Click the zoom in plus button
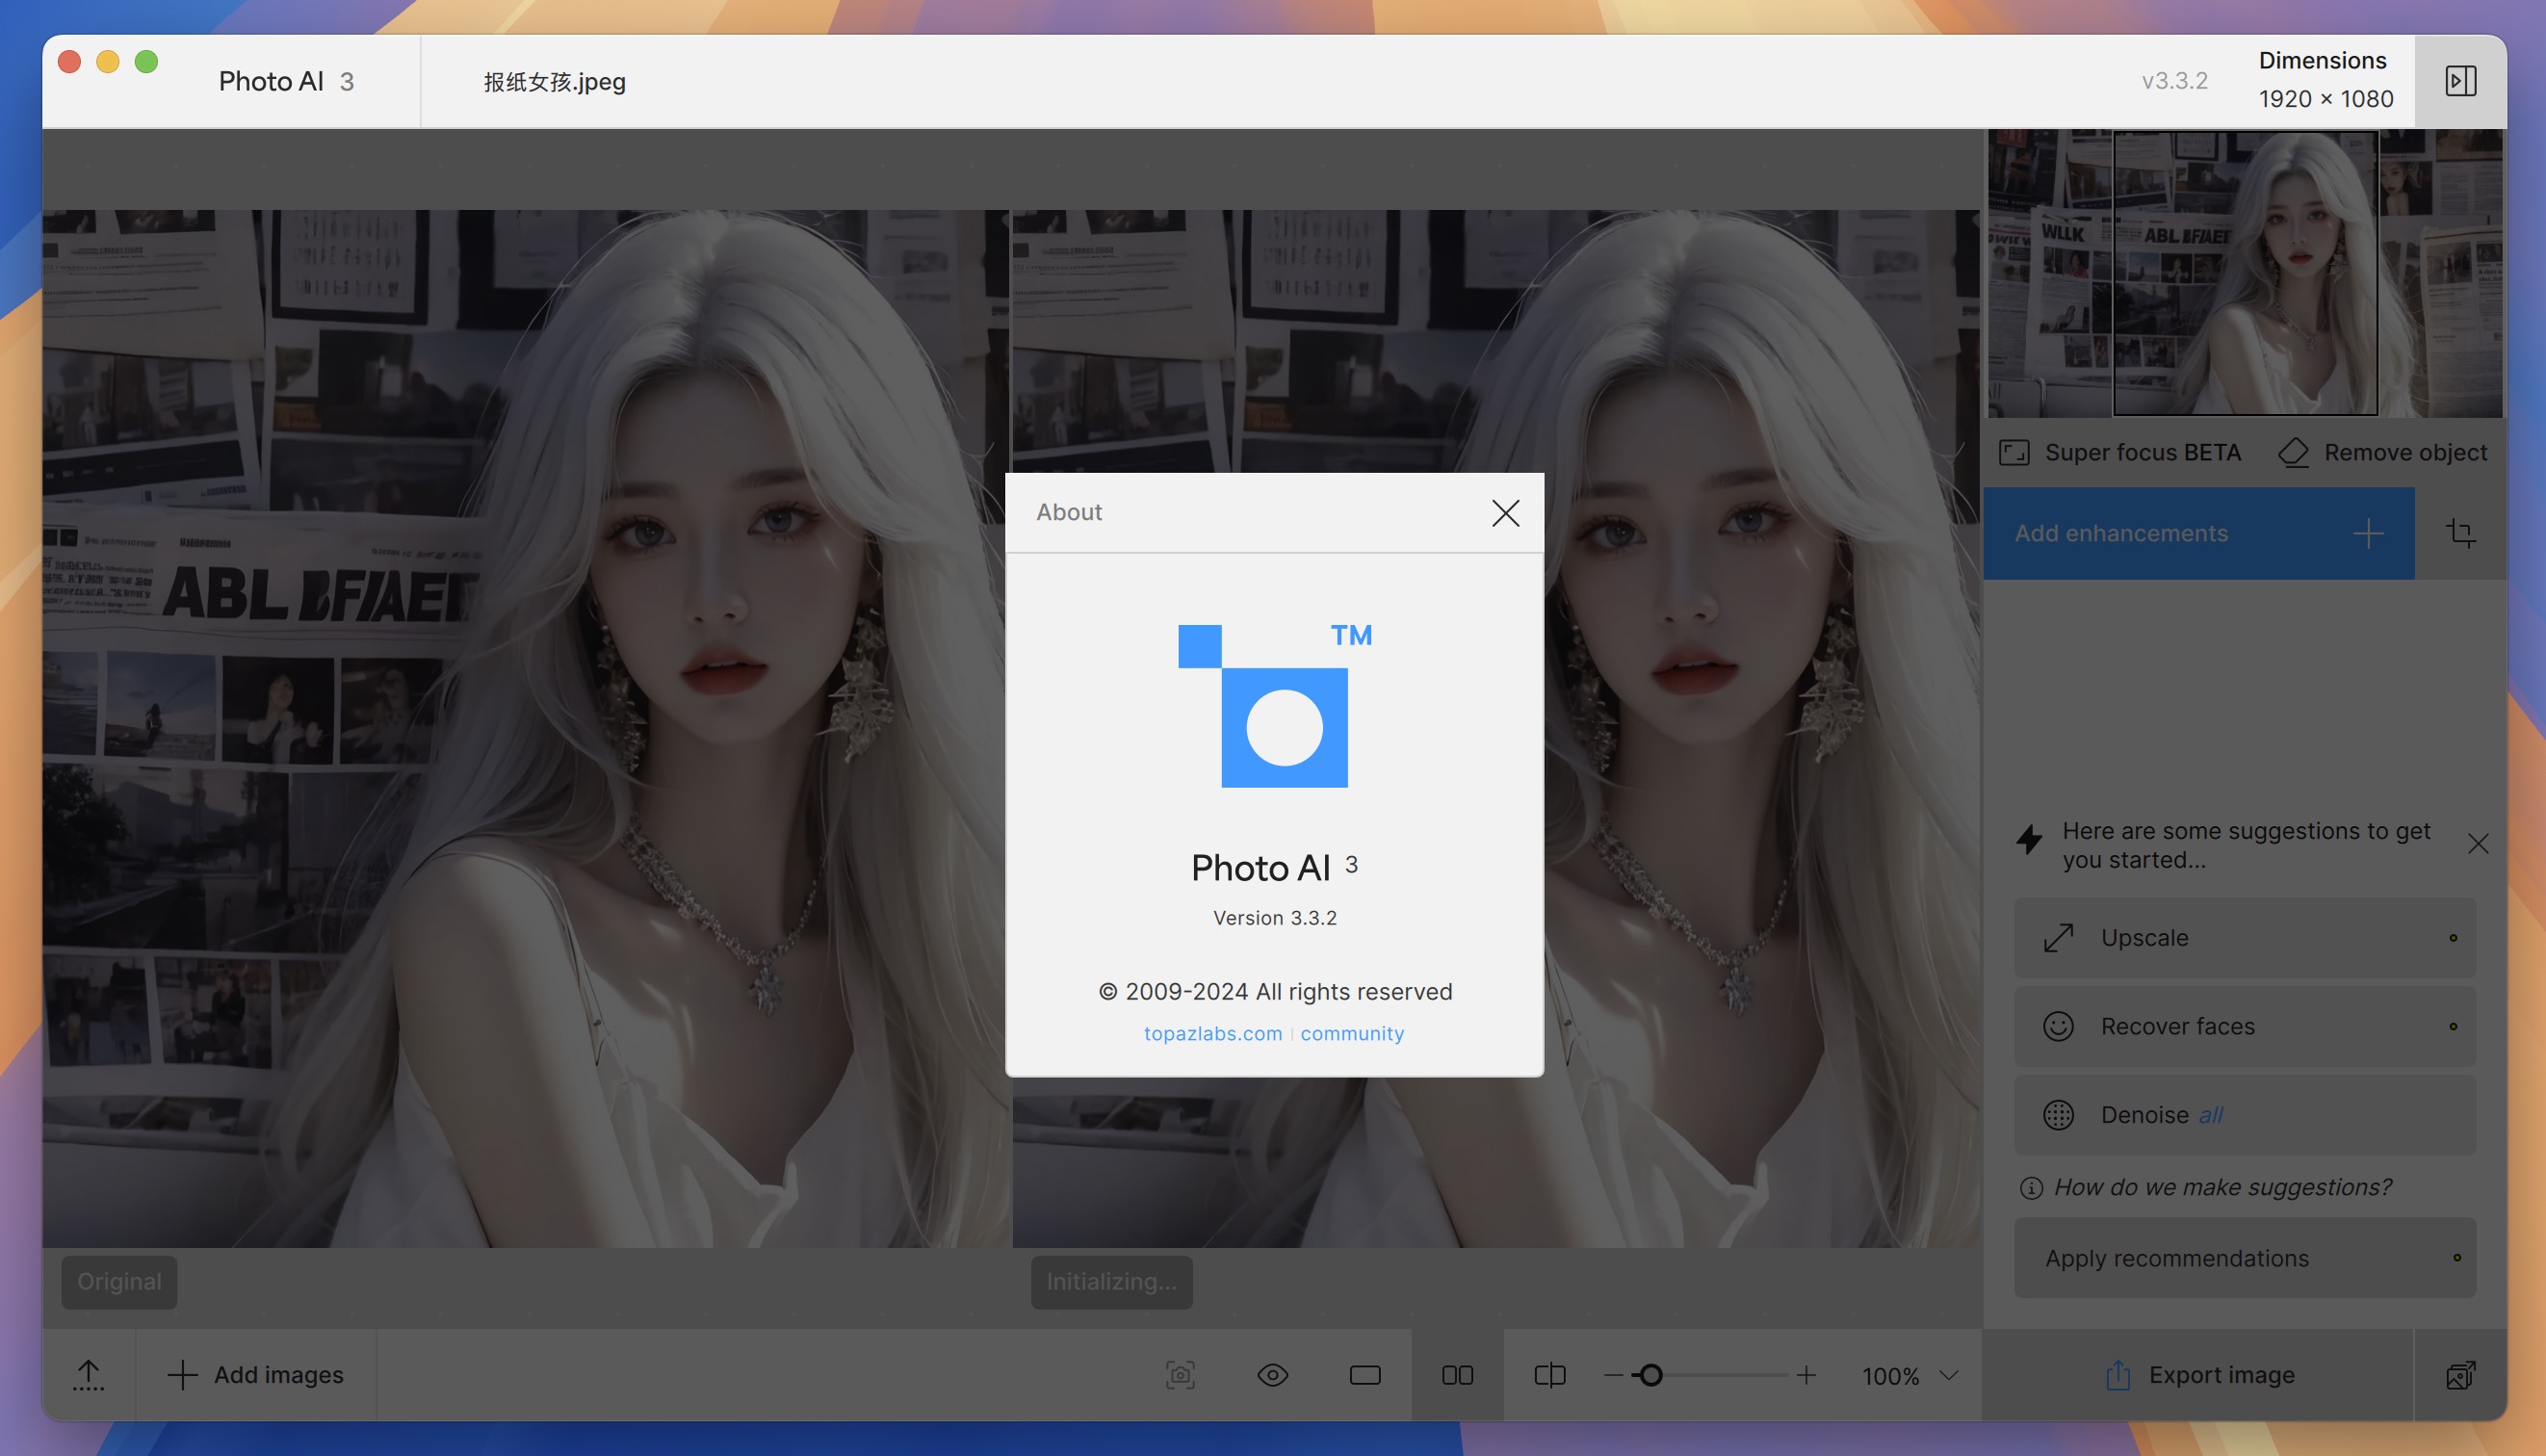The width and height of the screenshot is (2546, 1456). coord(1806,1376)
